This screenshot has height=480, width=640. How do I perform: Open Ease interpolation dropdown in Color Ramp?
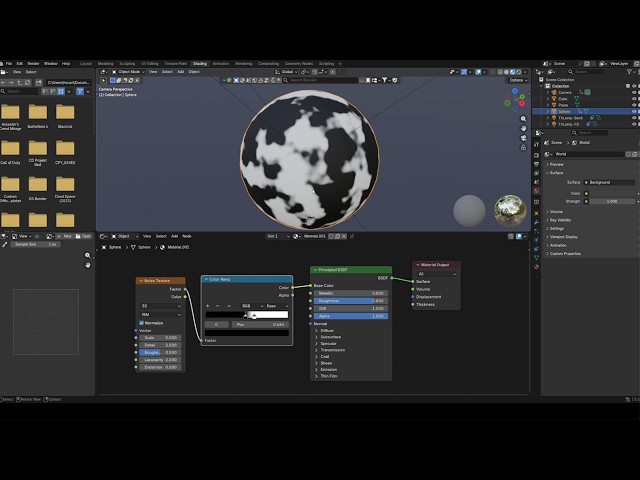click(x=277, y=306)
